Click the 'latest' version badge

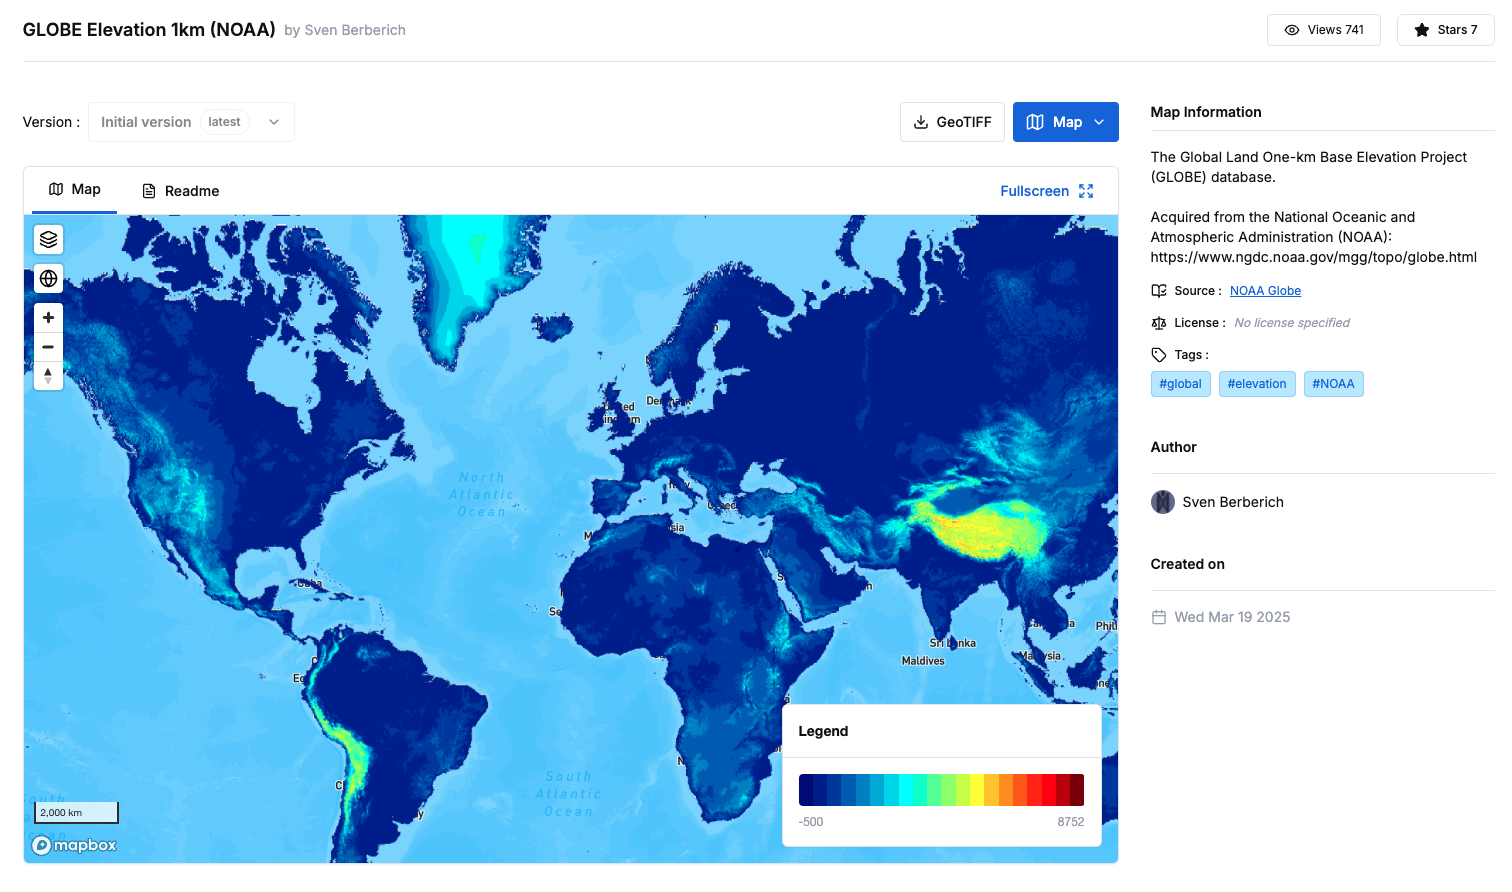[224, 122]
